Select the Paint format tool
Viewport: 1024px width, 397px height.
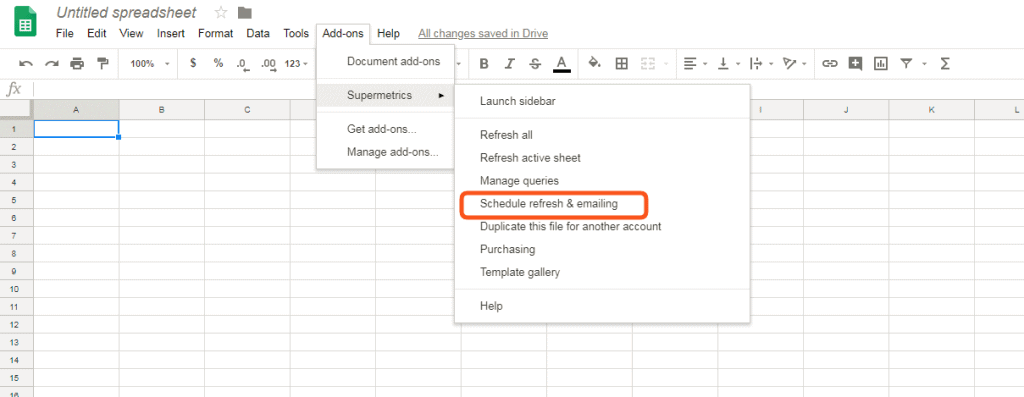(103, 63)
